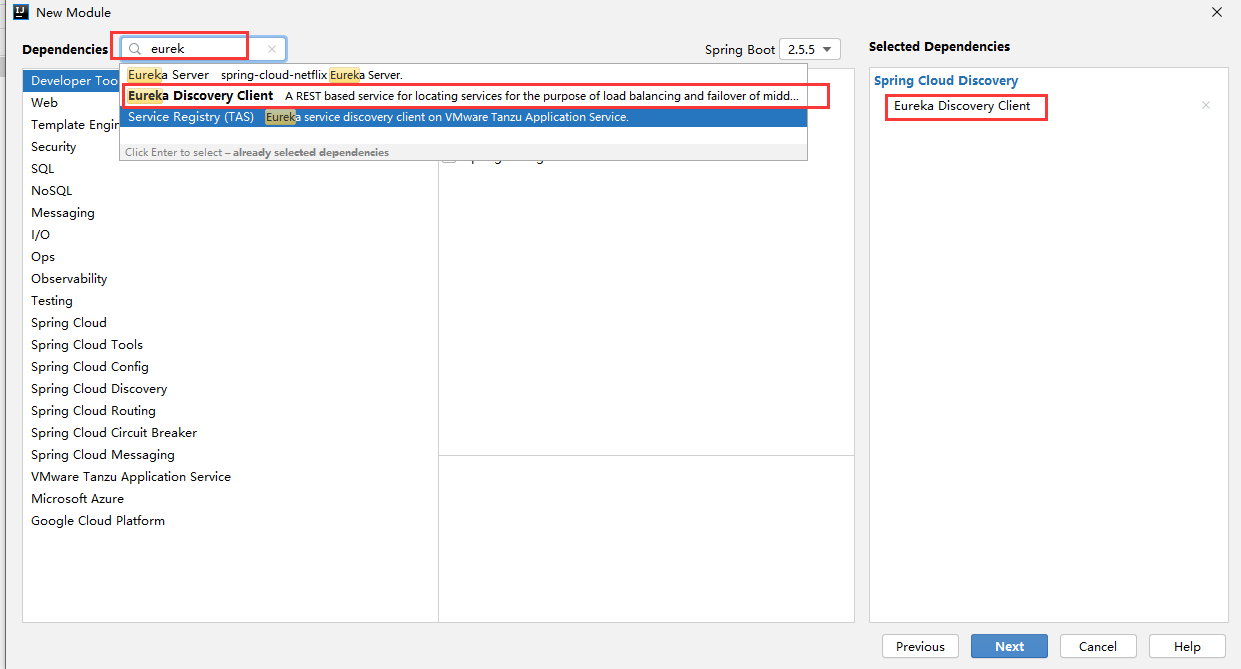Click the dependency search field containing 'eurek'
The height and width of the screenshot is (669, 1241).
[204, 48]
